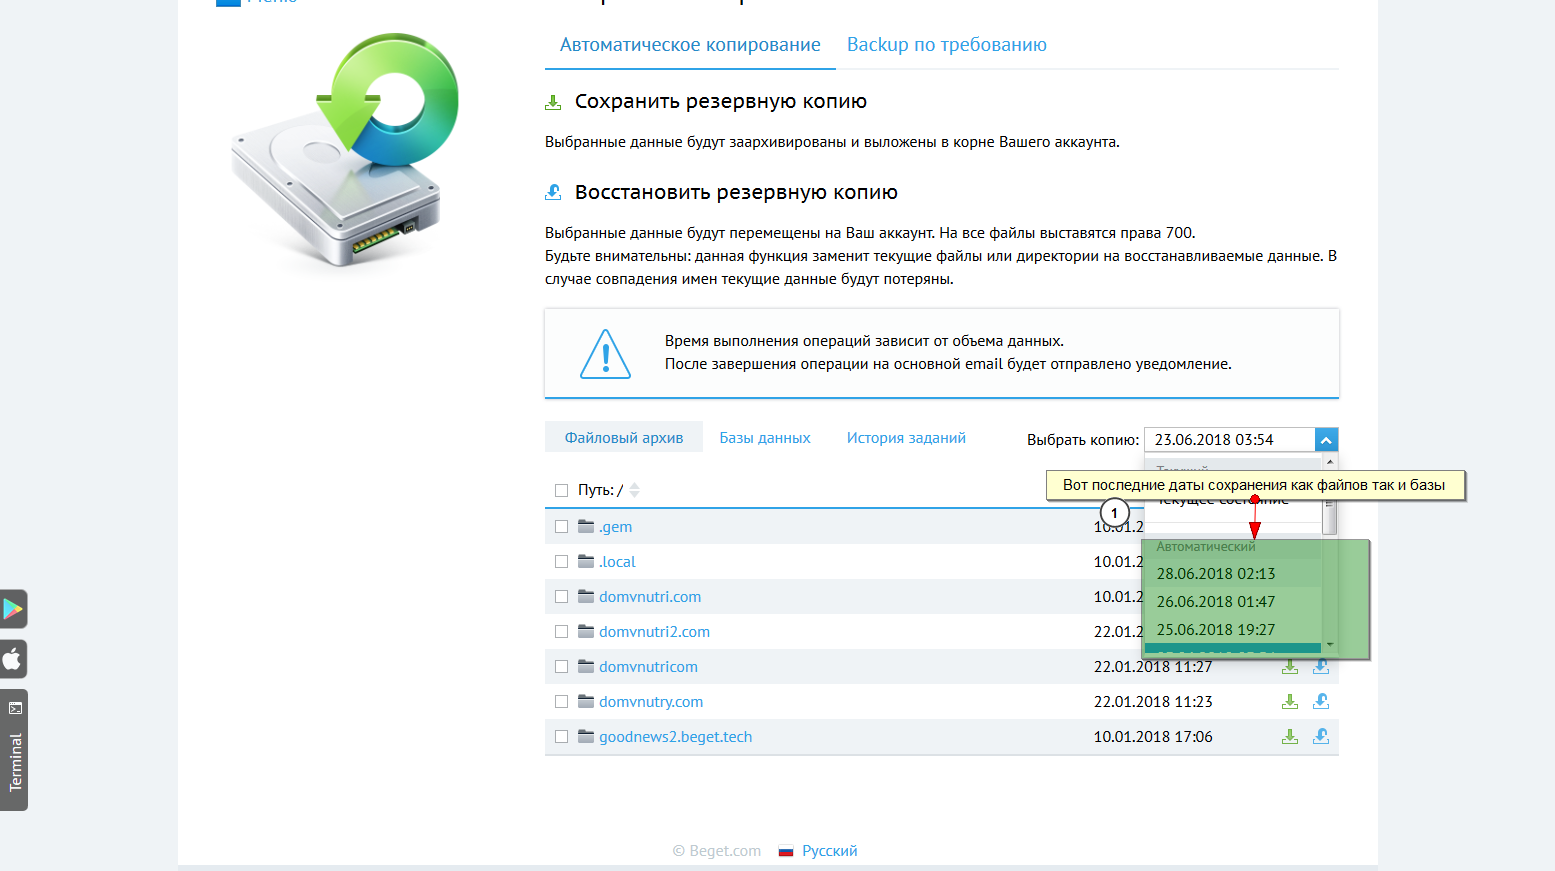Open the goodnews2.beget.tech folder link
The height and width of the screenshot is (871, 1555).
click(x=675, y=737)
